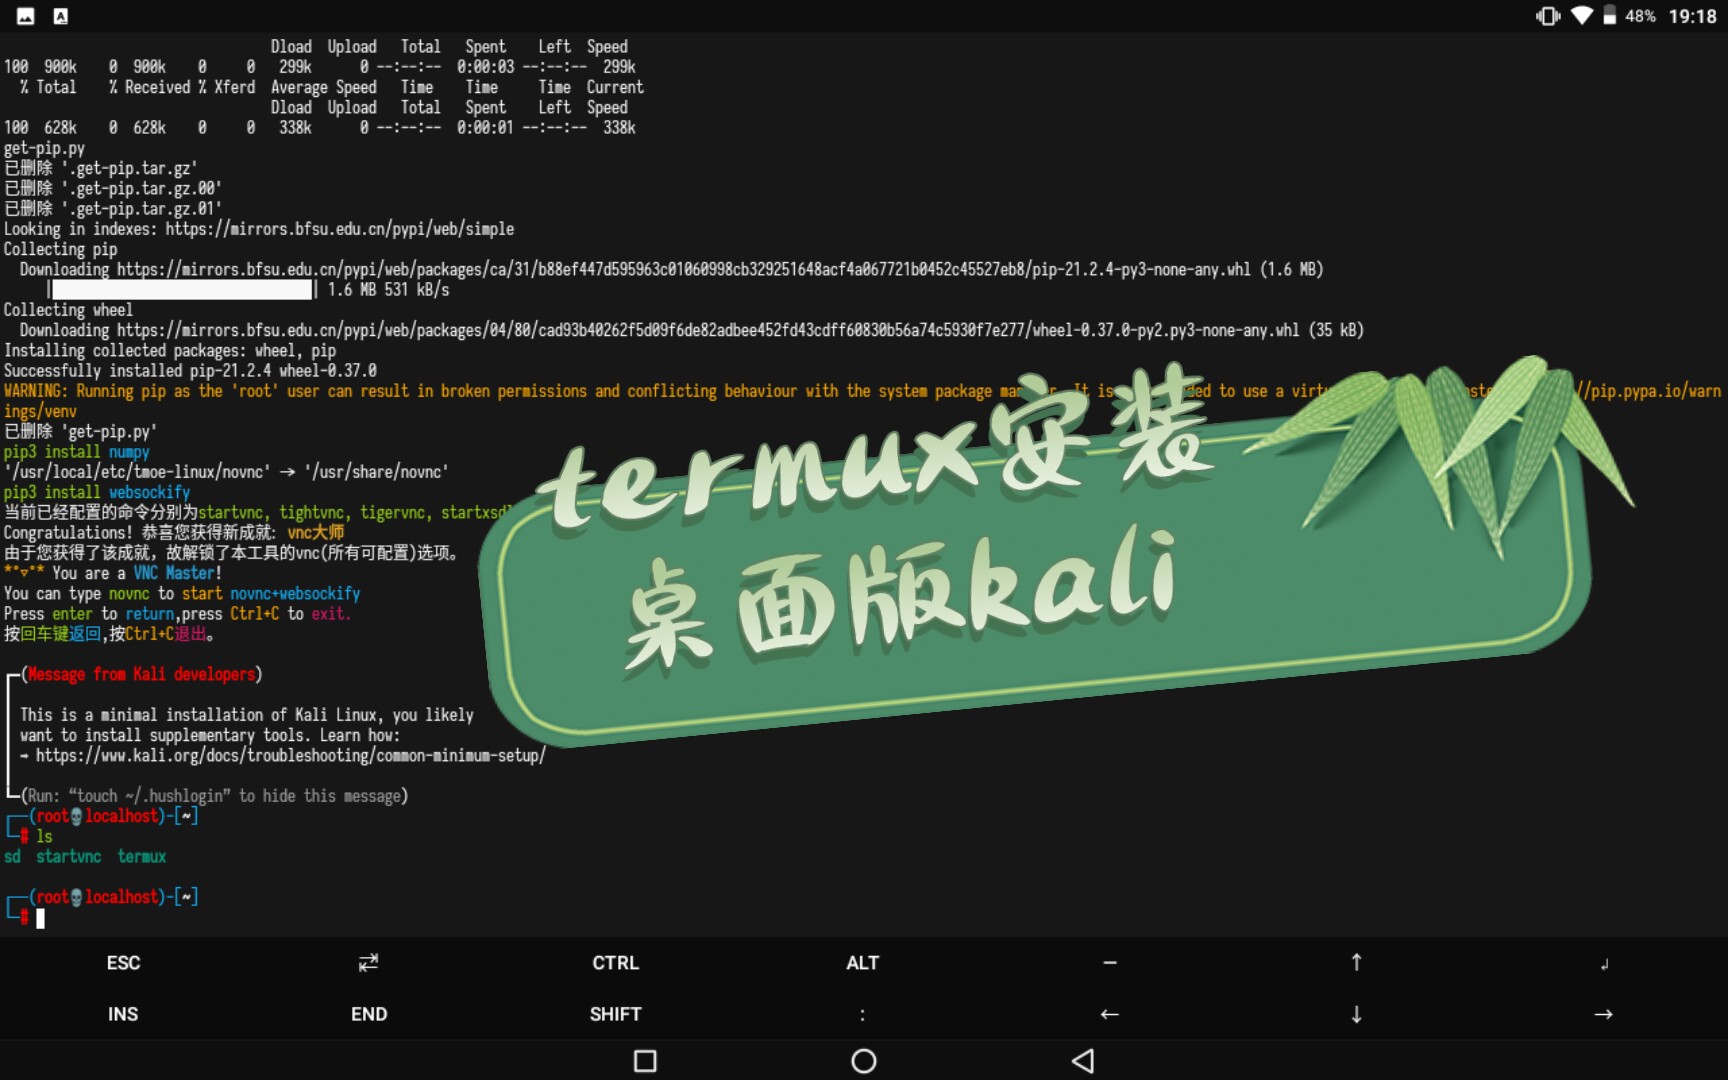The height and width of the screenshot is (1080, 1728).
Task: Tap 'startvnc' in ls output
Action: (69, 857)
